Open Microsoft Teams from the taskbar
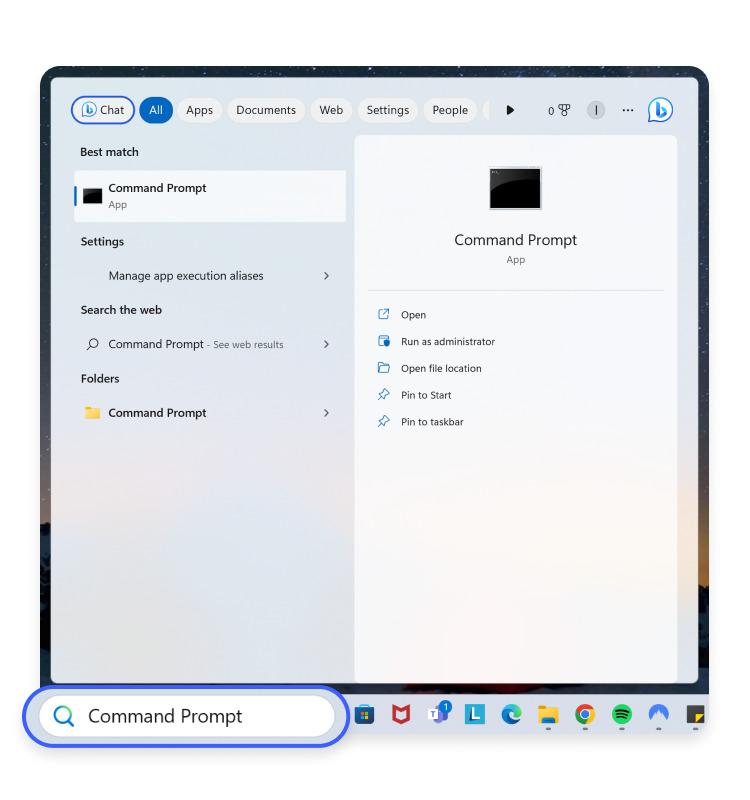The image size is (750, 800). [x=439, y=713]
